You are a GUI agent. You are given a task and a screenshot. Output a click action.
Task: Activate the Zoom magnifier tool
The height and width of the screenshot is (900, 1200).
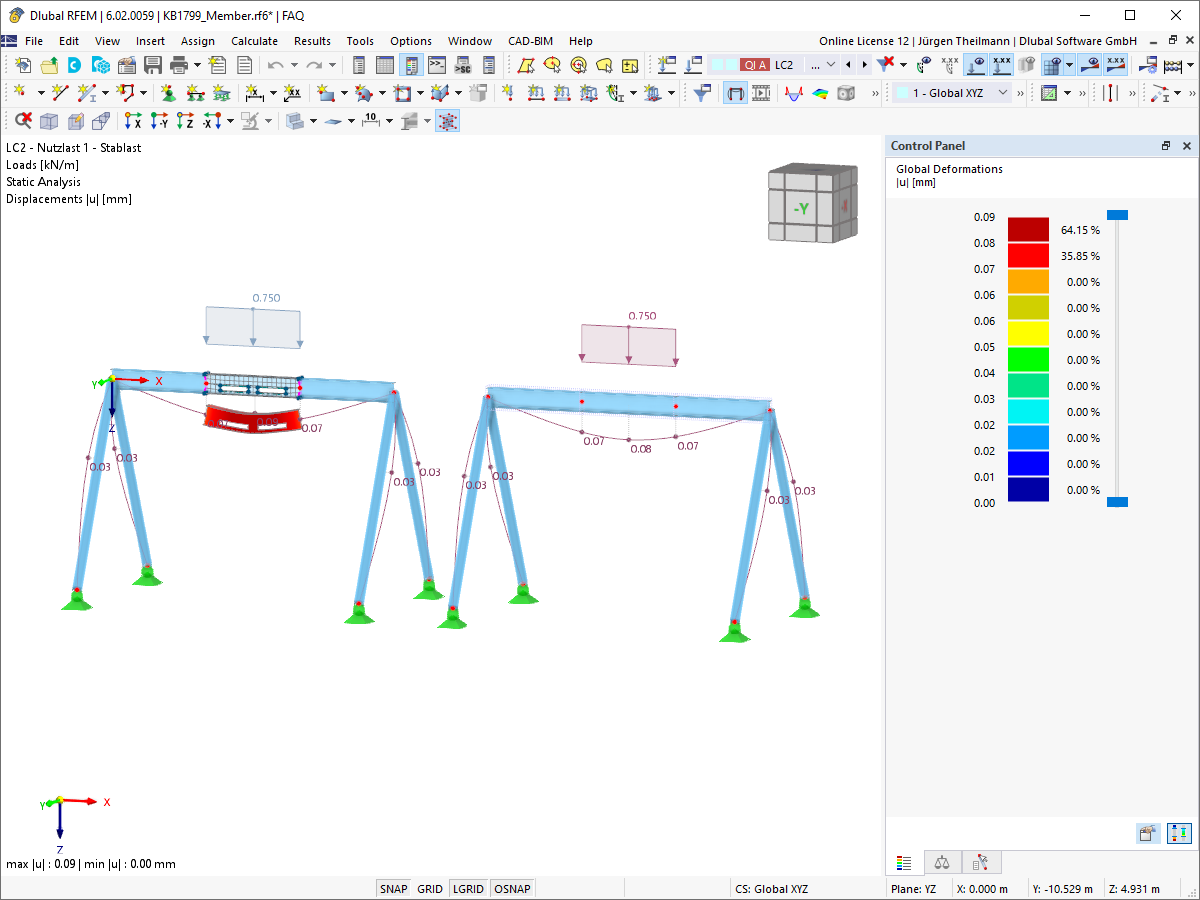click(22, 120)
